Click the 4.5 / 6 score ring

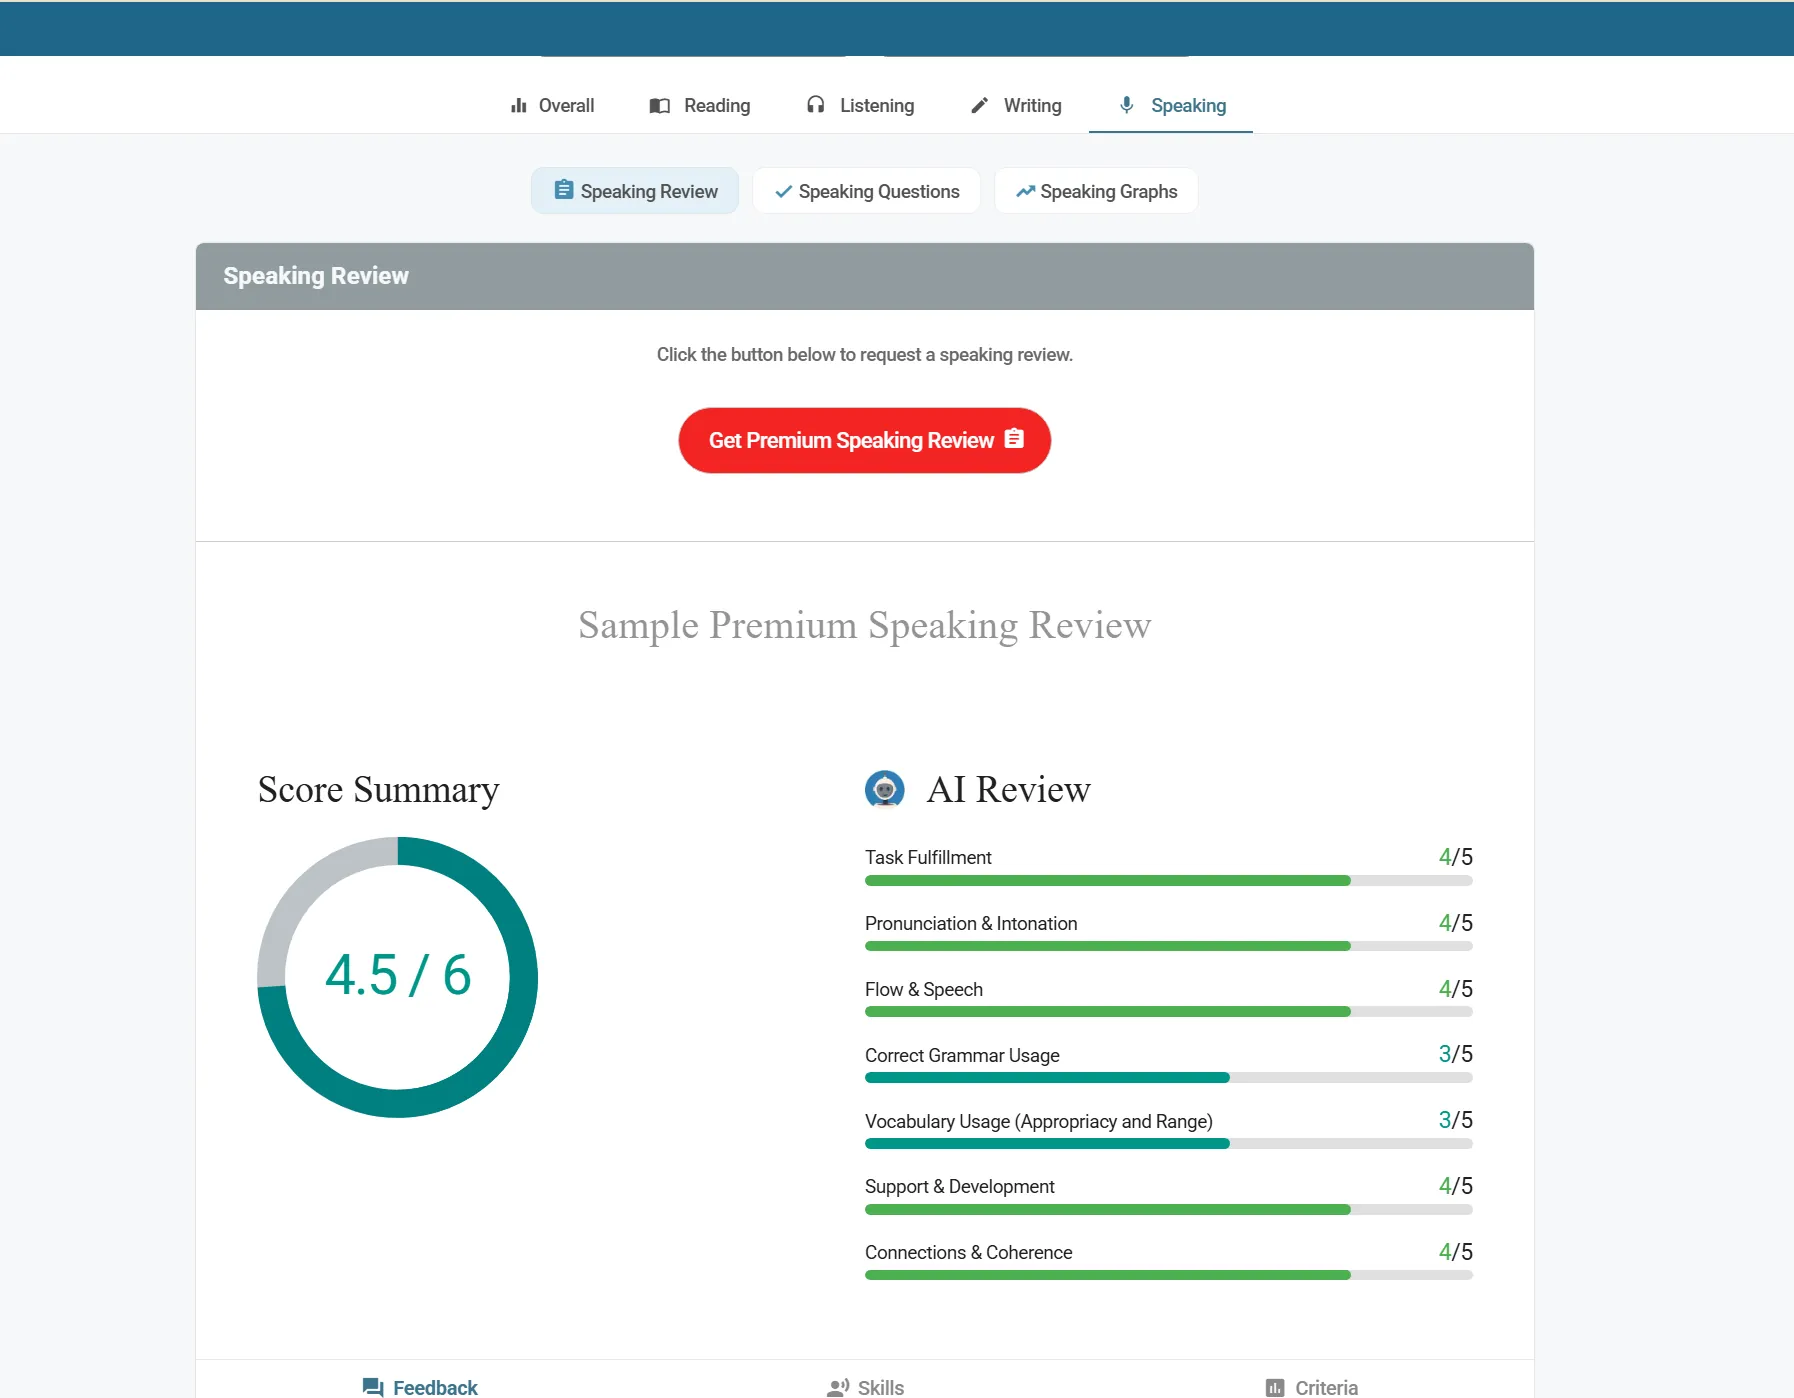point(398,977)
